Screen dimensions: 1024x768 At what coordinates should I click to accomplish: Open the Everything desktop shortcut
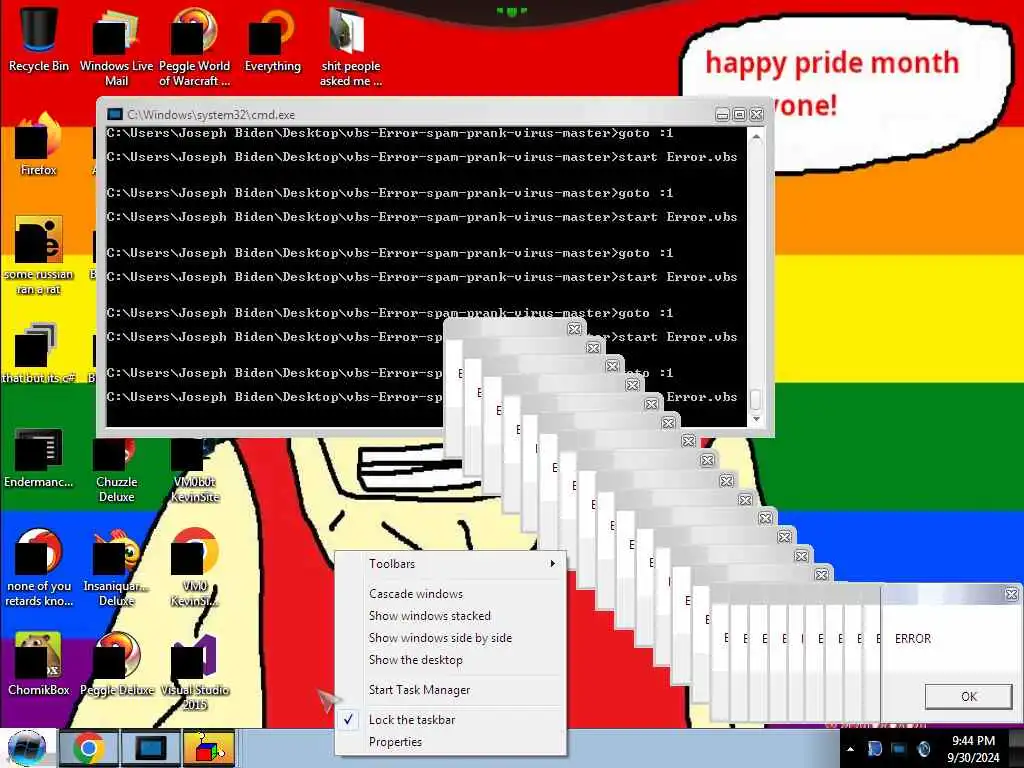tap(272, 40)
